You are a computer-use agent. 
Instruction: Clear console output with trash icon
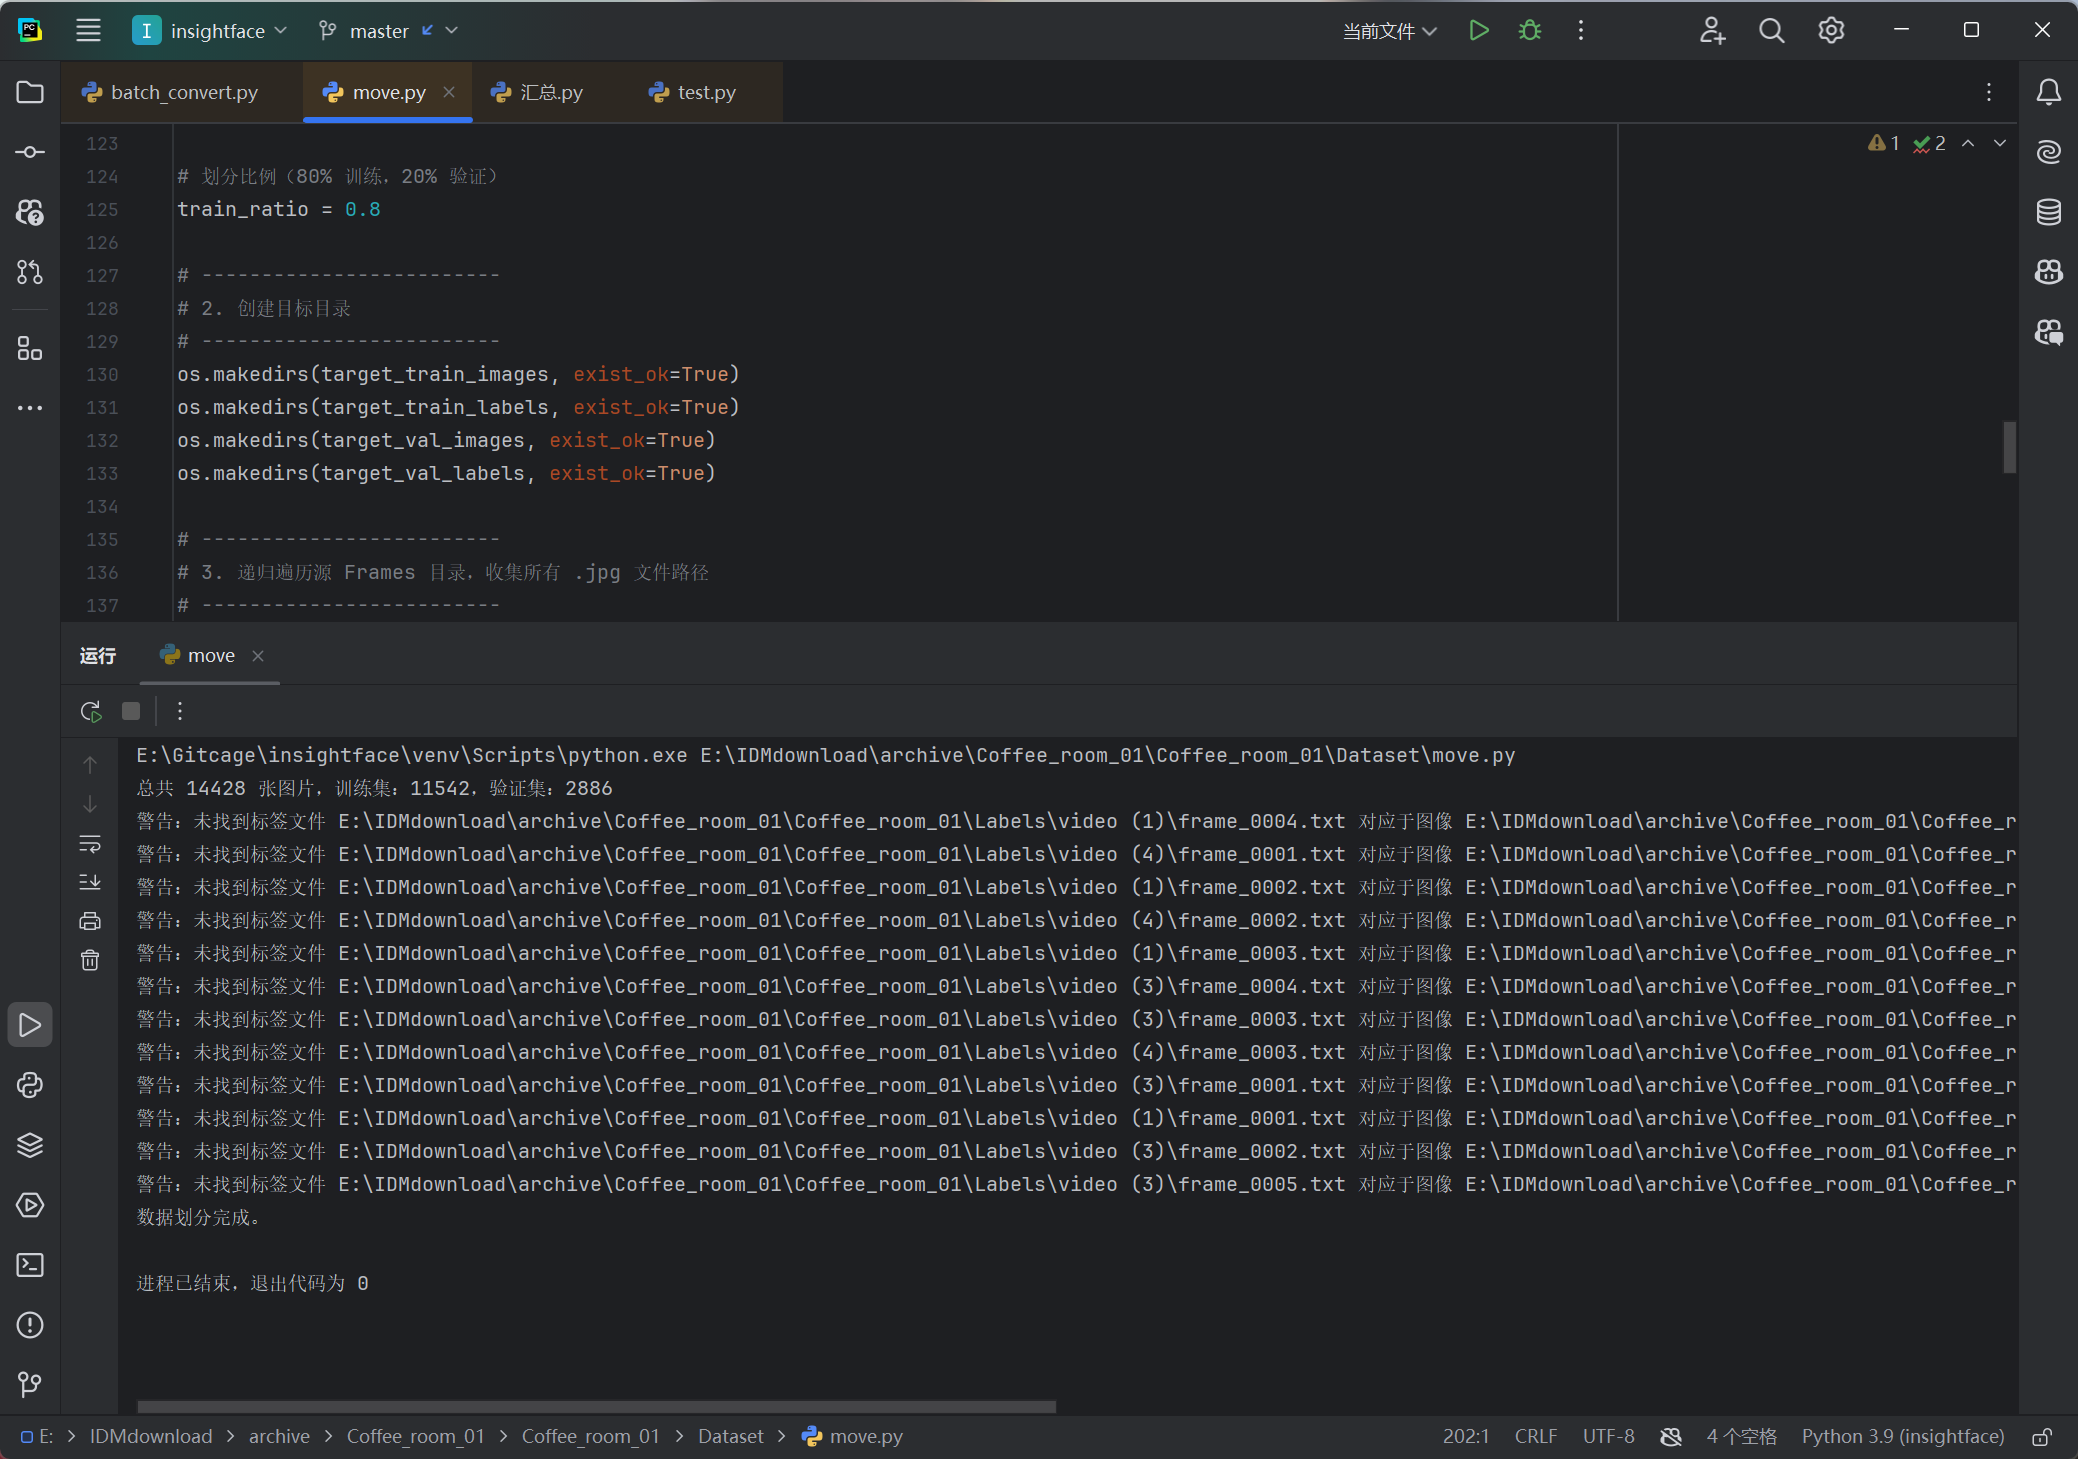coord(90,960)
